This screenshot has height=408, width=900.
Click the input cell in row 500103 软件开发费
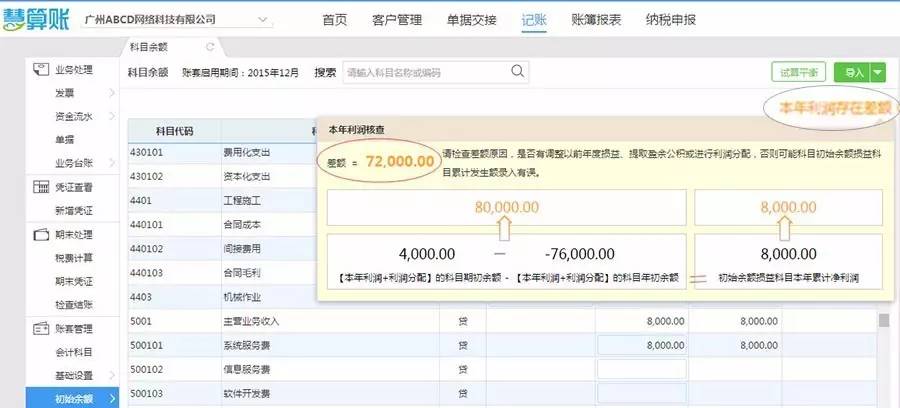tap(642, 393)
